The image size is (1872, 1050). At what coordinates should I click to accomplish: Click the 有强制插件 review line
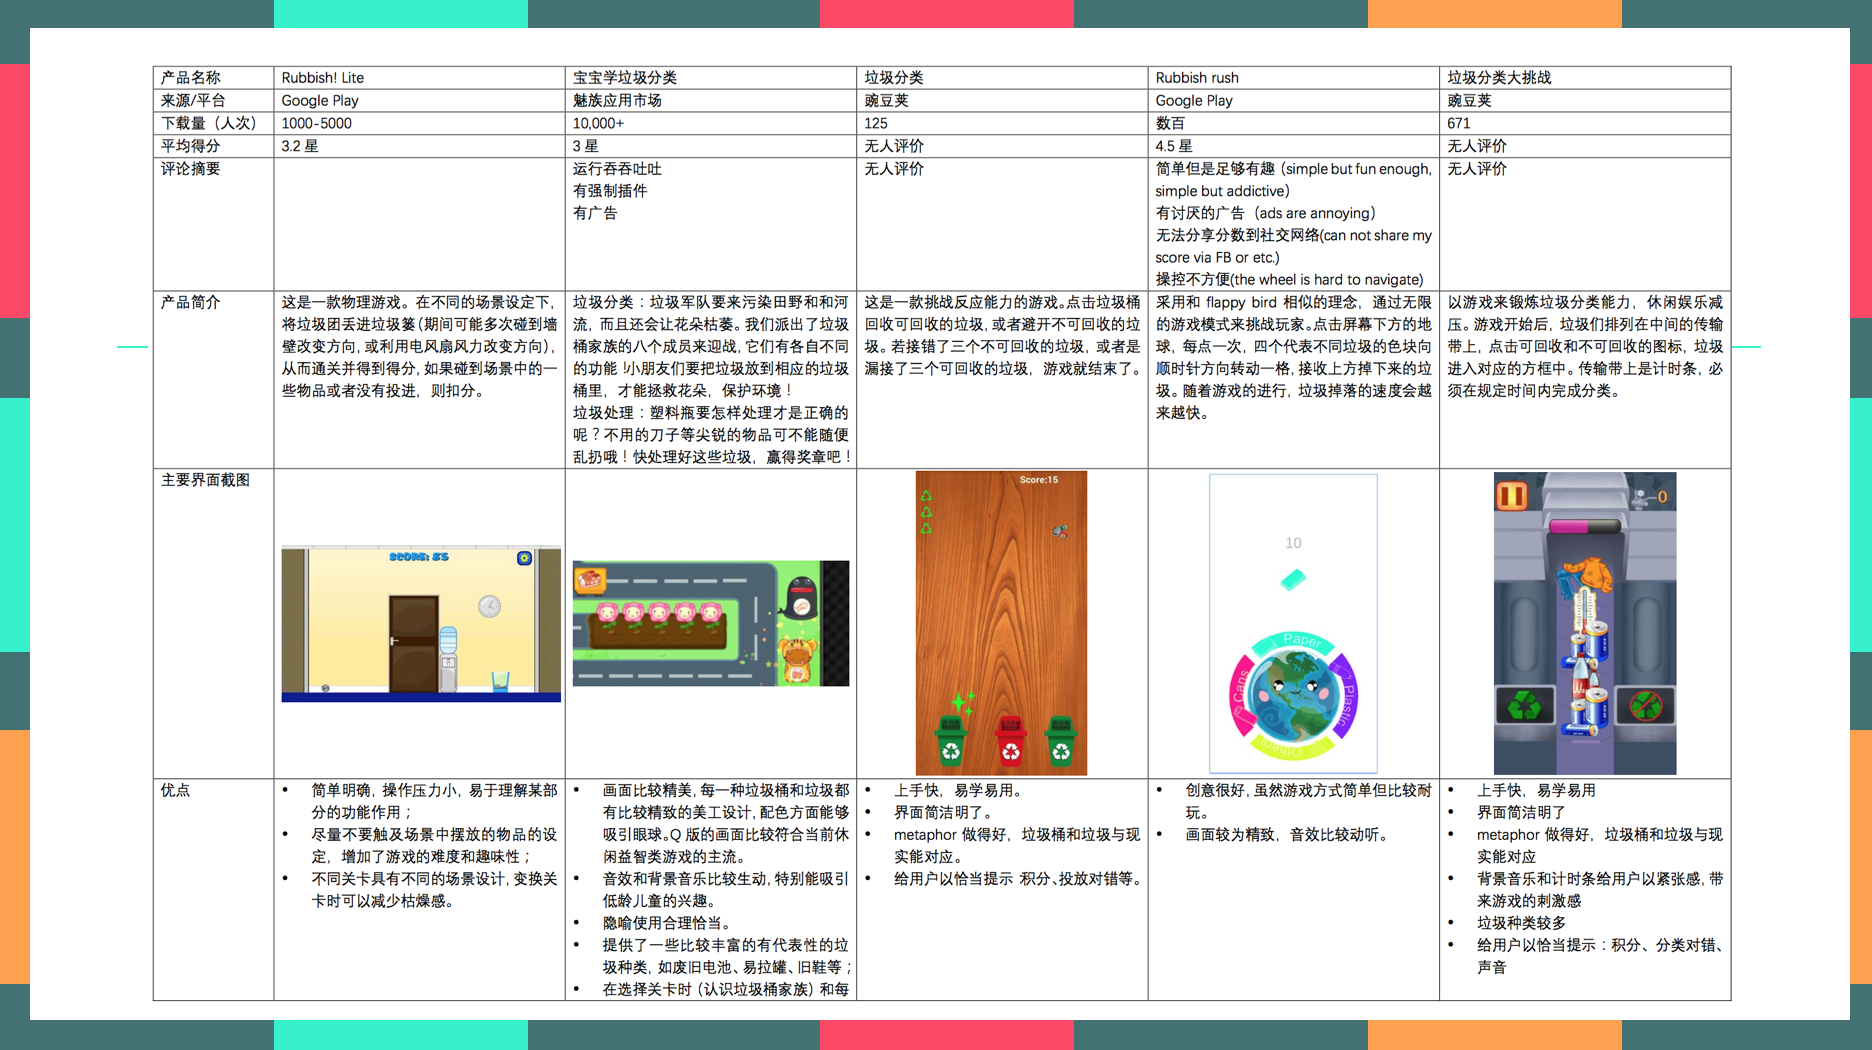click(610, 191)
